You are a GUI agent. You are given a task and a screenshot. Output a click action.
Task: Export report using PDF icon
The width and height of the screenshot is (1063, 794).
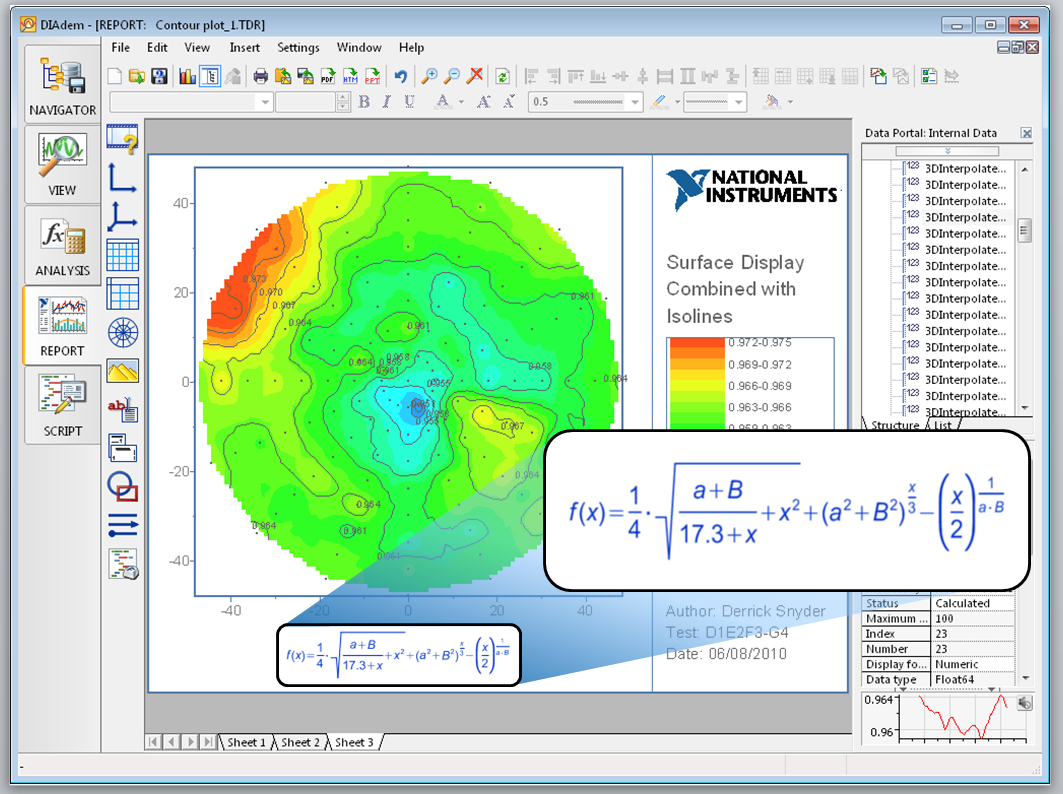[327, 76]
